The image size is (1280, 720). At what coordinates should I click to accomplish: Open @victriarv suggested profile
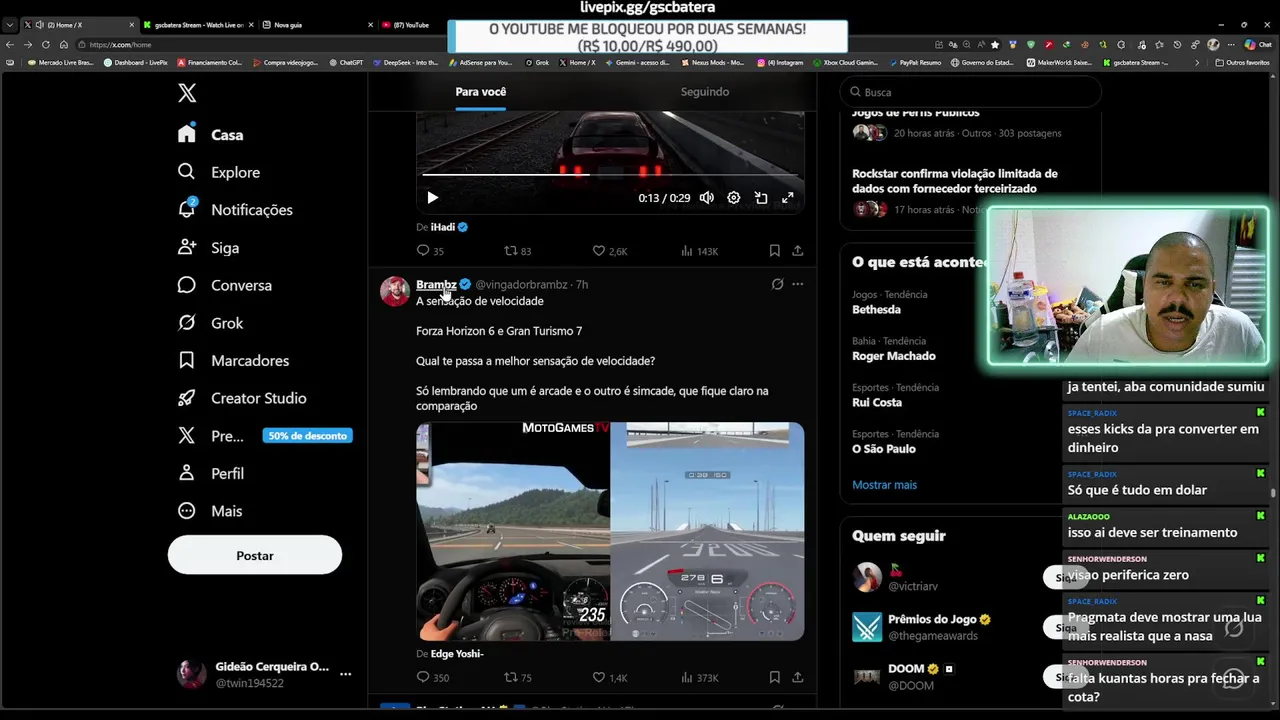[913, 587]
